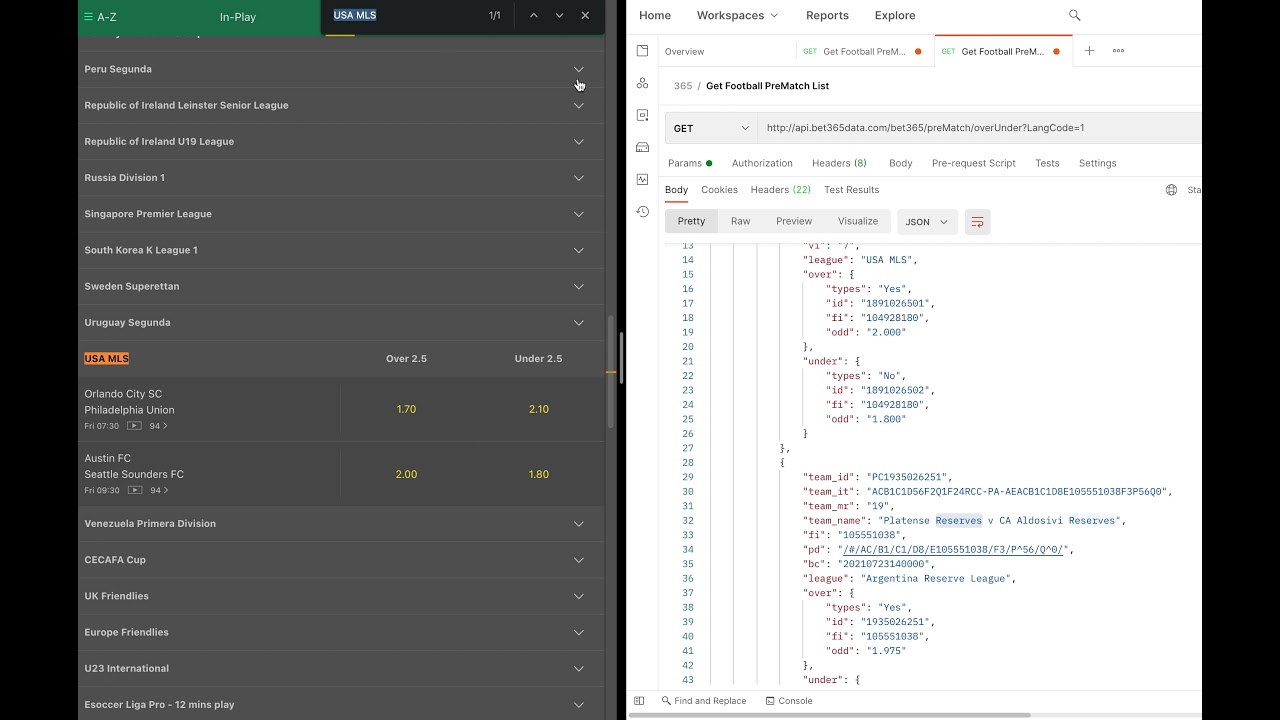Image resolution: width=1280 pixels, height=720 pixels.
Task: Open the tab options ellipsis menu
Action: tap(1118, 51)
